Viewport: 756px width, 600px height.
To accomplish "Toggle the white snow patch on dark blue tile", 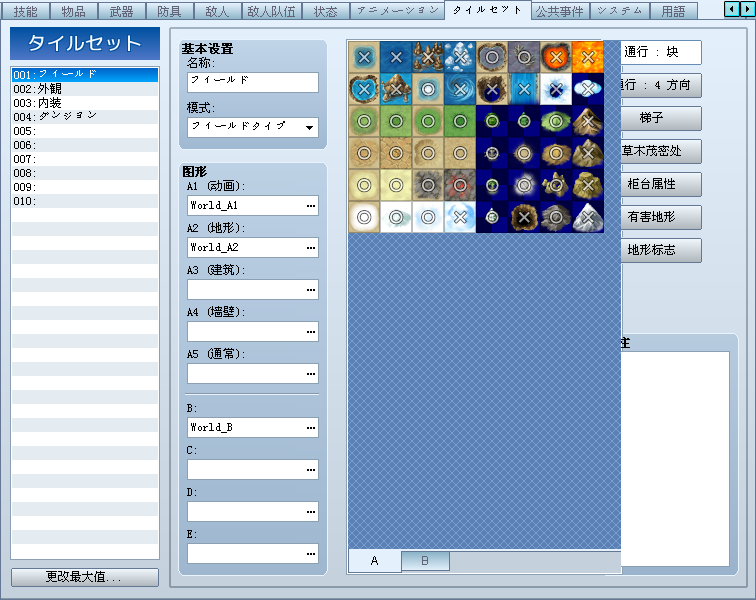I will tap(524, 185).
